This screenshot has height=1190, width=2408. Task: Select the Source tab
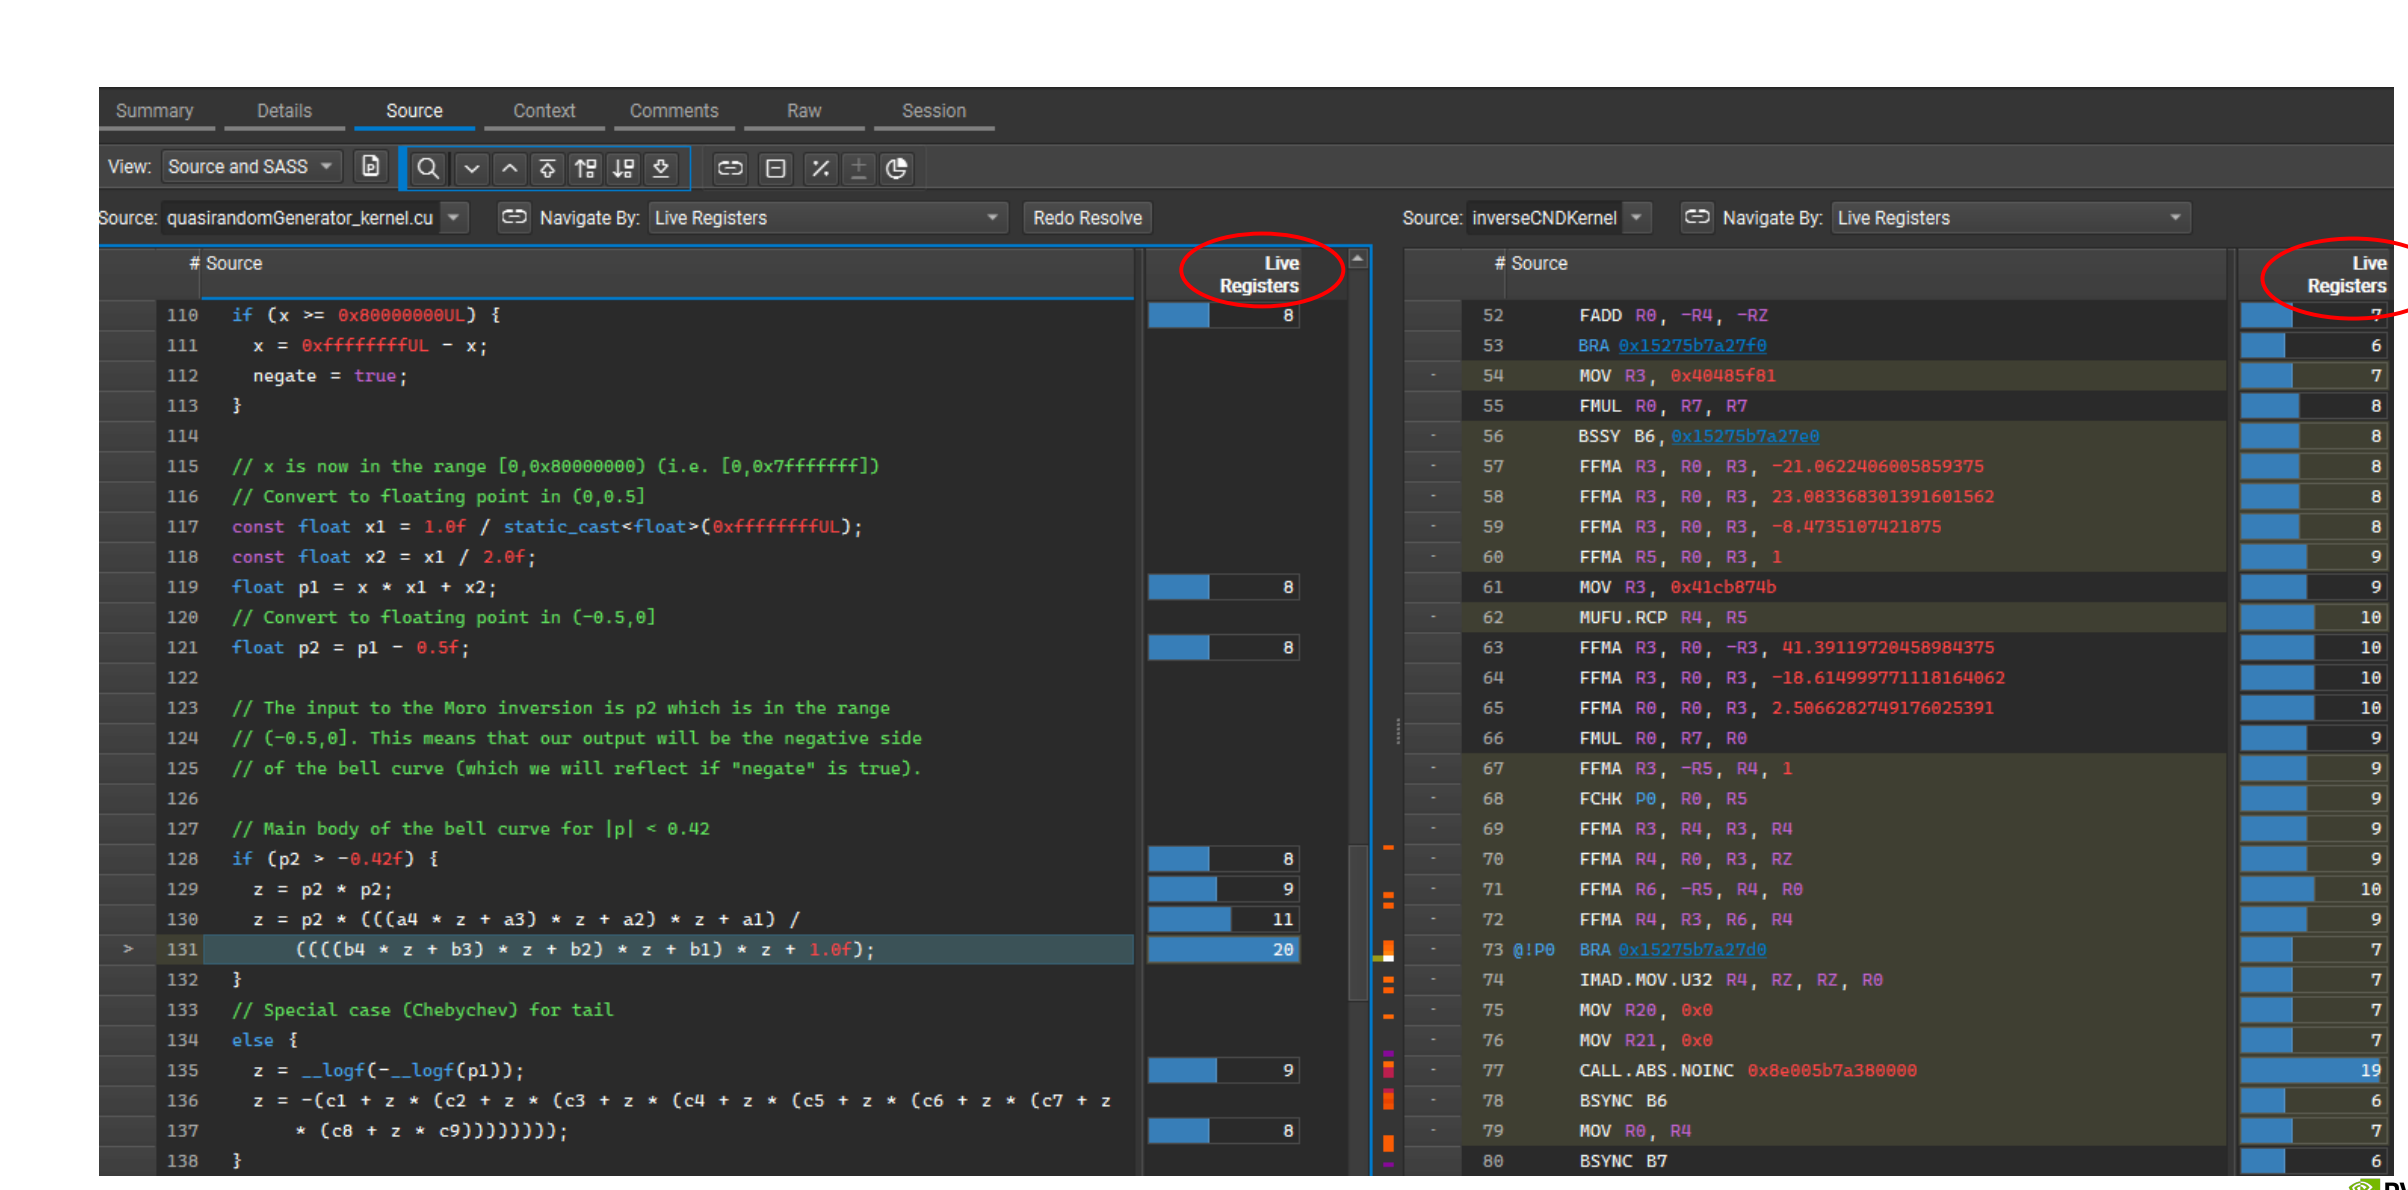[x=414, y=111]
